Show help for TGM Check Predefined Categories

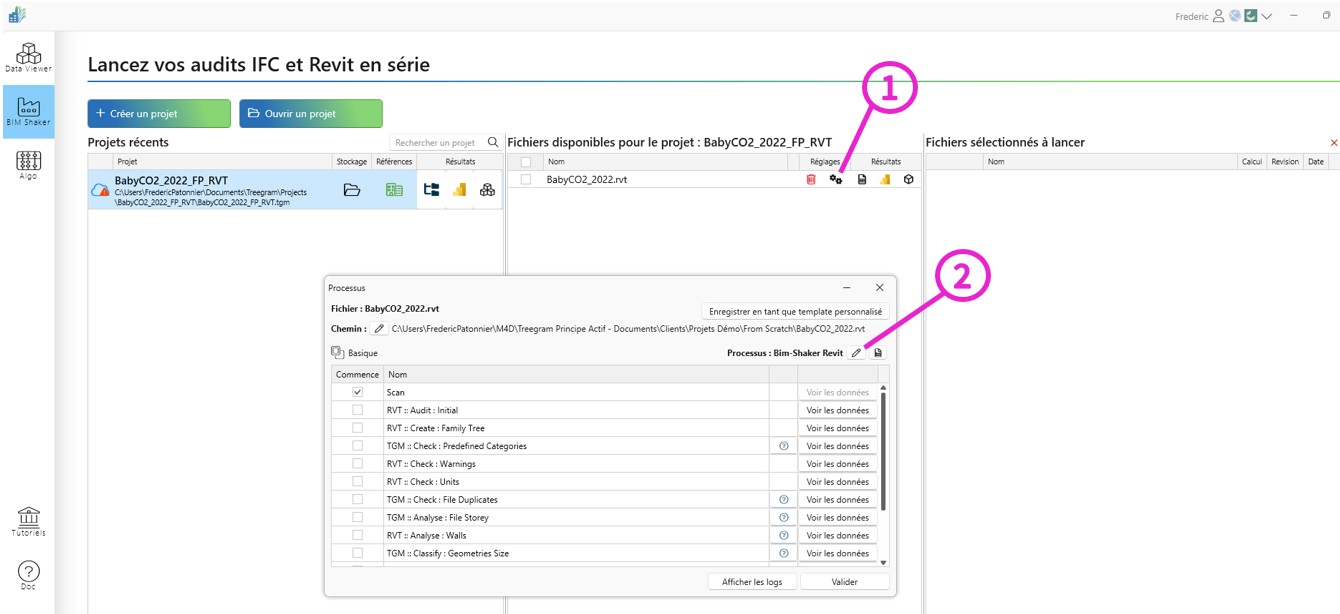point(783,446)
